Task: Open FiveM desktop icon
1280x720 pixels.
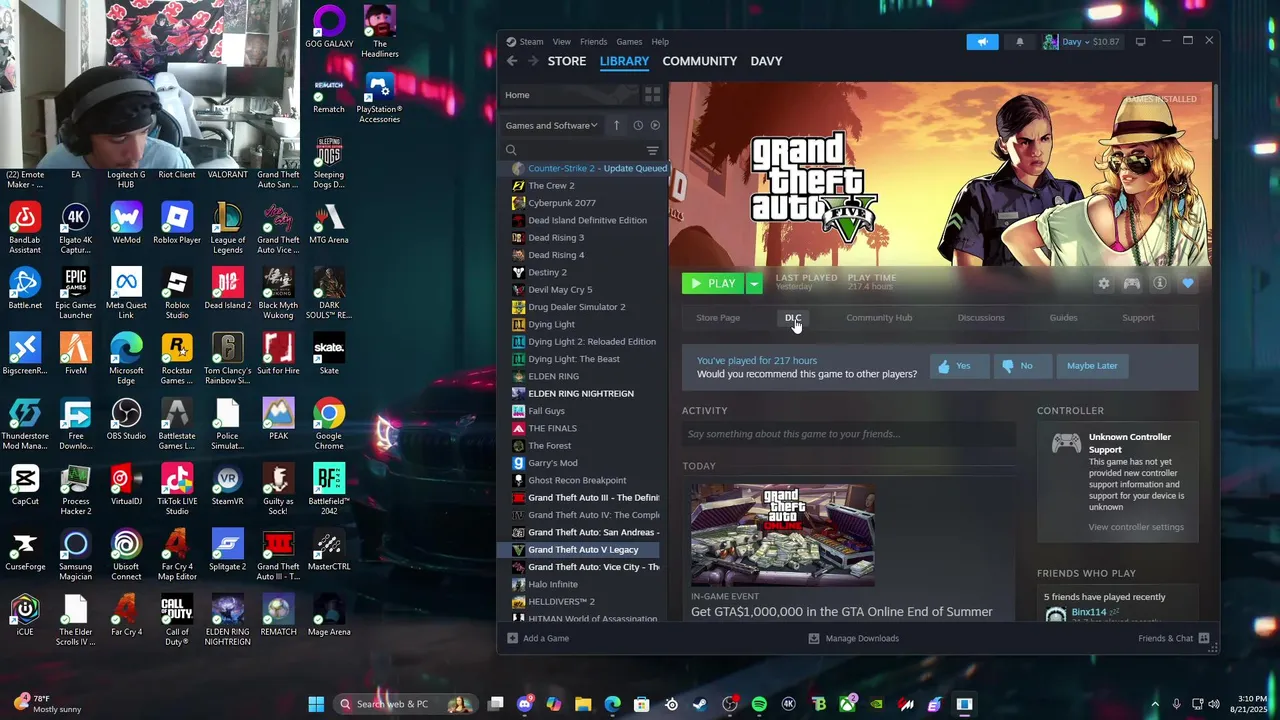Action: 76,354
